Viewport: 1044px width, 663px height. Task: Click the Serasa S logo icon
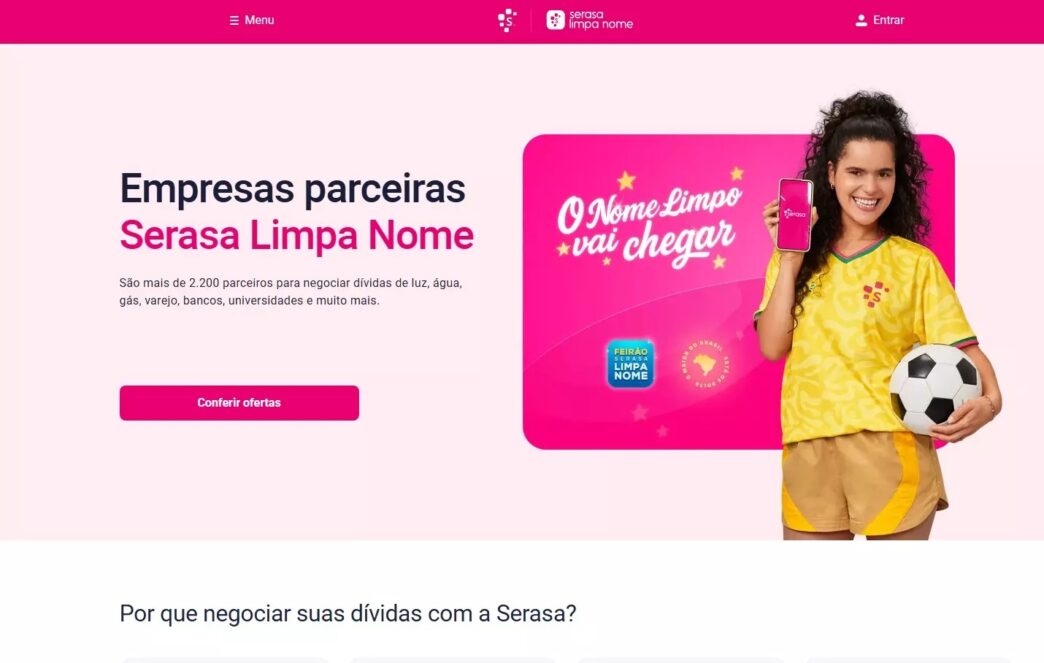pos(507,20)
